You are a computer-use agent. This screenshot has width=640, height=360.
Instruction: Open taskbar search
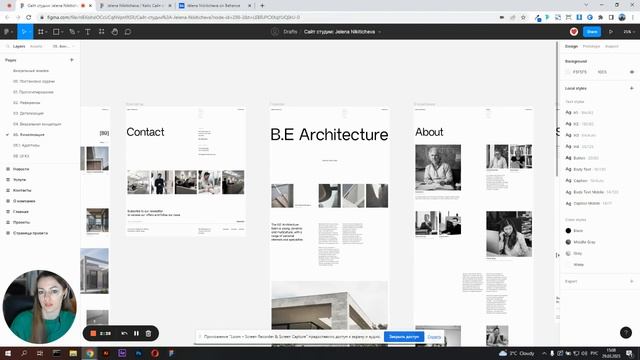[24, 353]
